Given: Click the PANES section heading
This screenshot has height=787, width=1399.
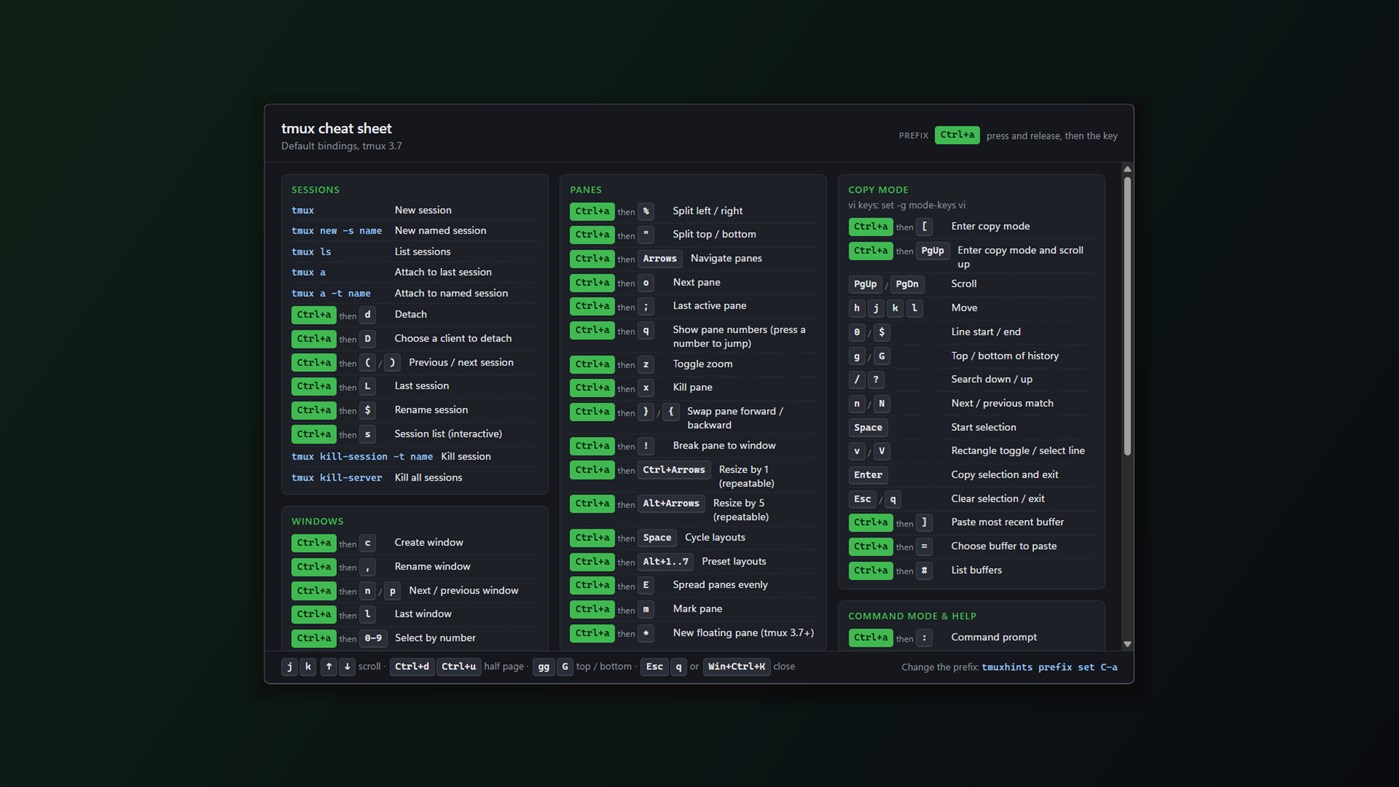Looking at the screenshot, I should pos(586,189).
